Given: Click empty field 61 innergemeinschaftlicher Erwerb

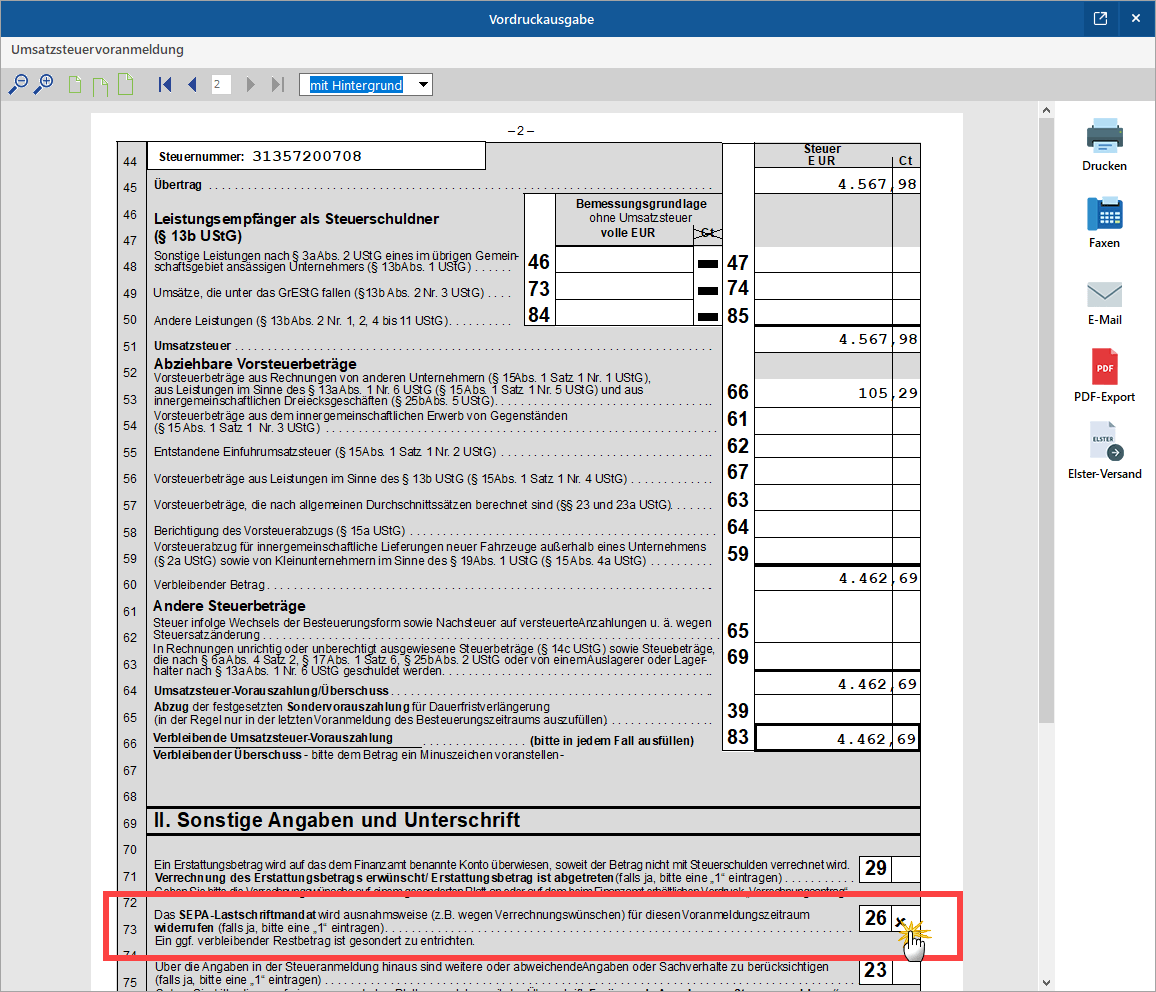Looking at the screenshot, I should click(x=837, y=421).
